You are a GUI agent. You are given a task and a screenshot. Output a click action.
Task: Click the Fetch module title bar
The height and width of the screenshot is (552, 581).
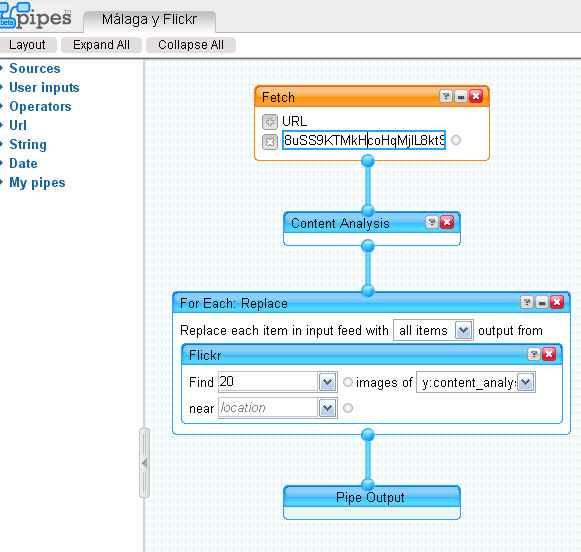point(372,97)
